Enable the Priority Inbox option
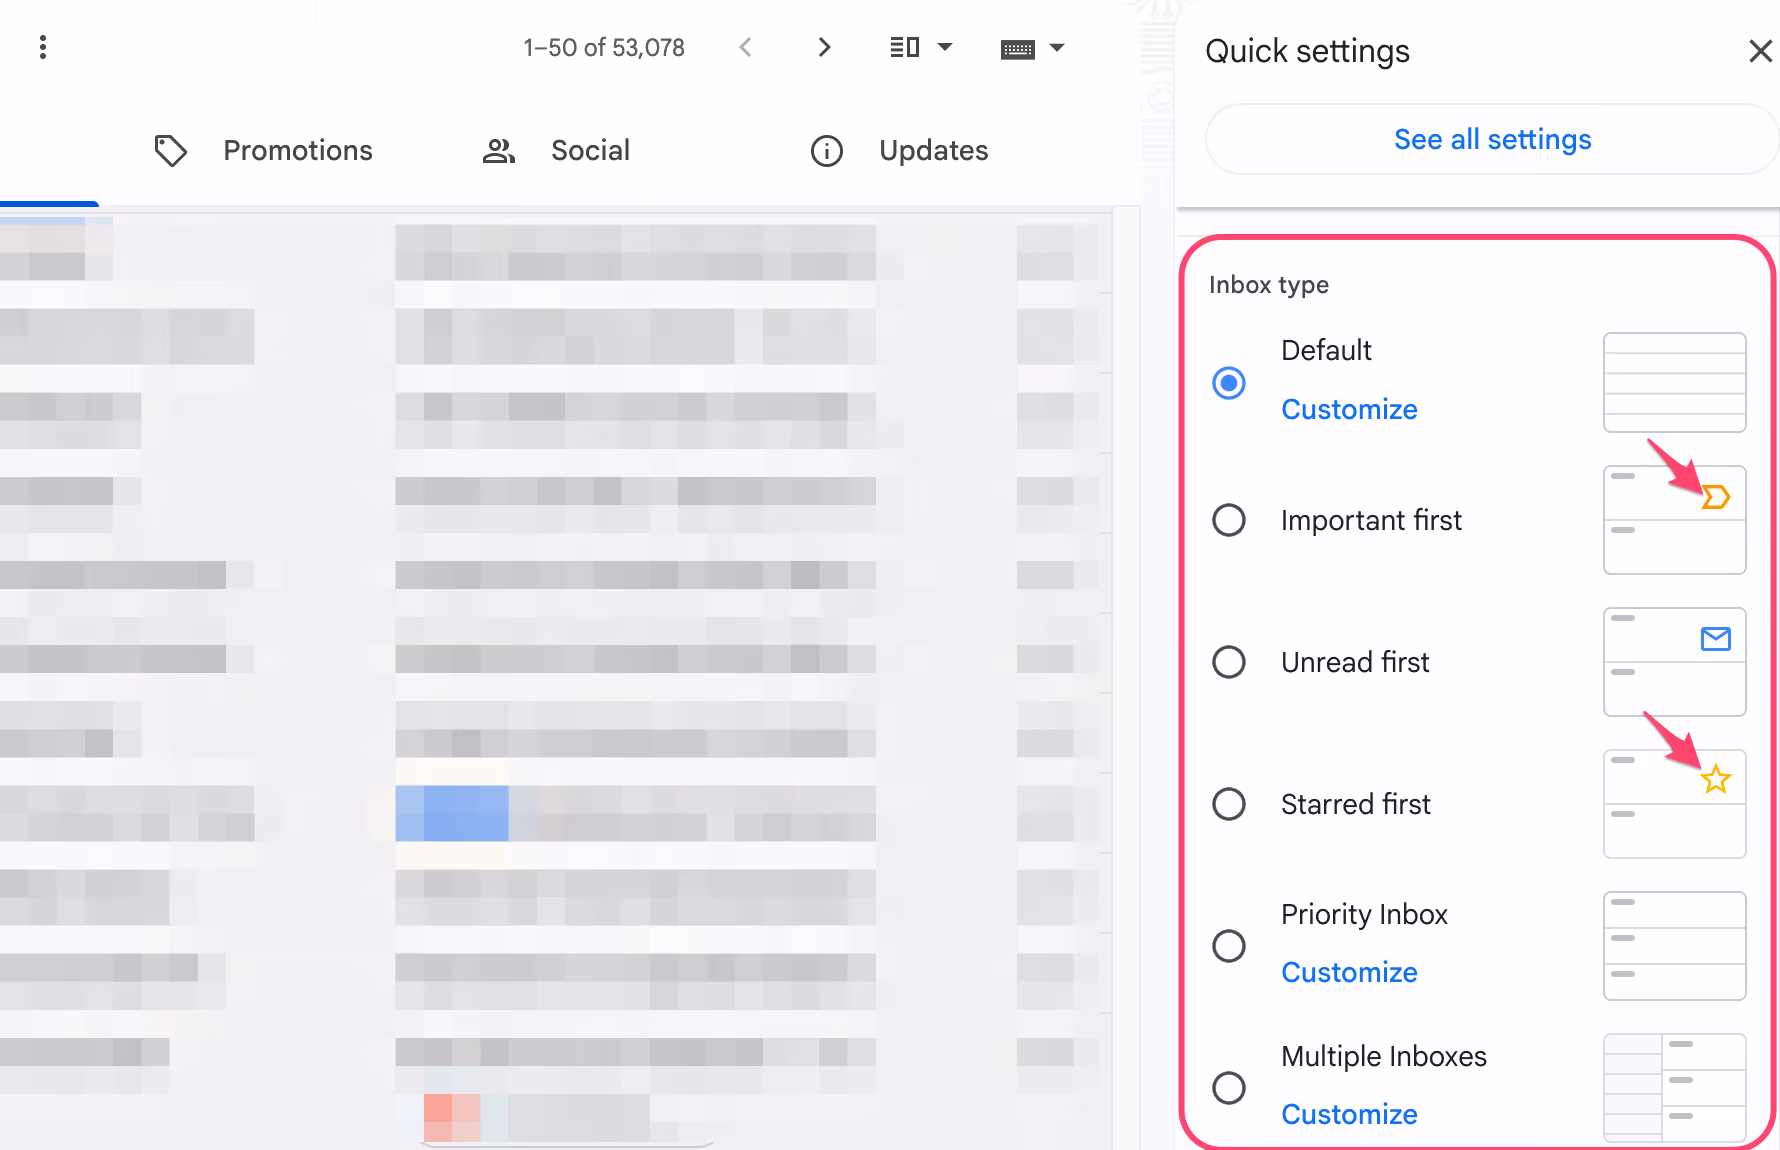Viewport: 1780px width, 1150px height. click(1229, 946)
